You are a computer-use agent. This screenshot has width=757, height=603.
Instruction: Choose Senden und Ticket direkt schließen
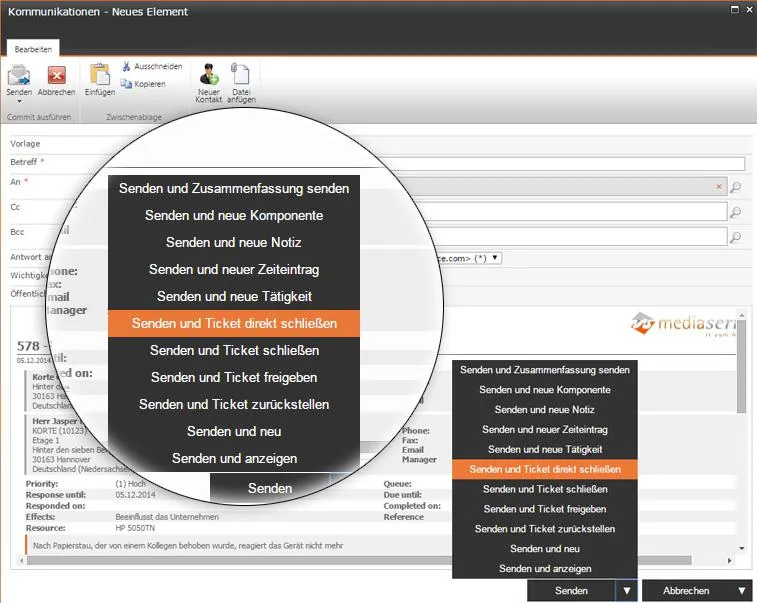point(545,469)
